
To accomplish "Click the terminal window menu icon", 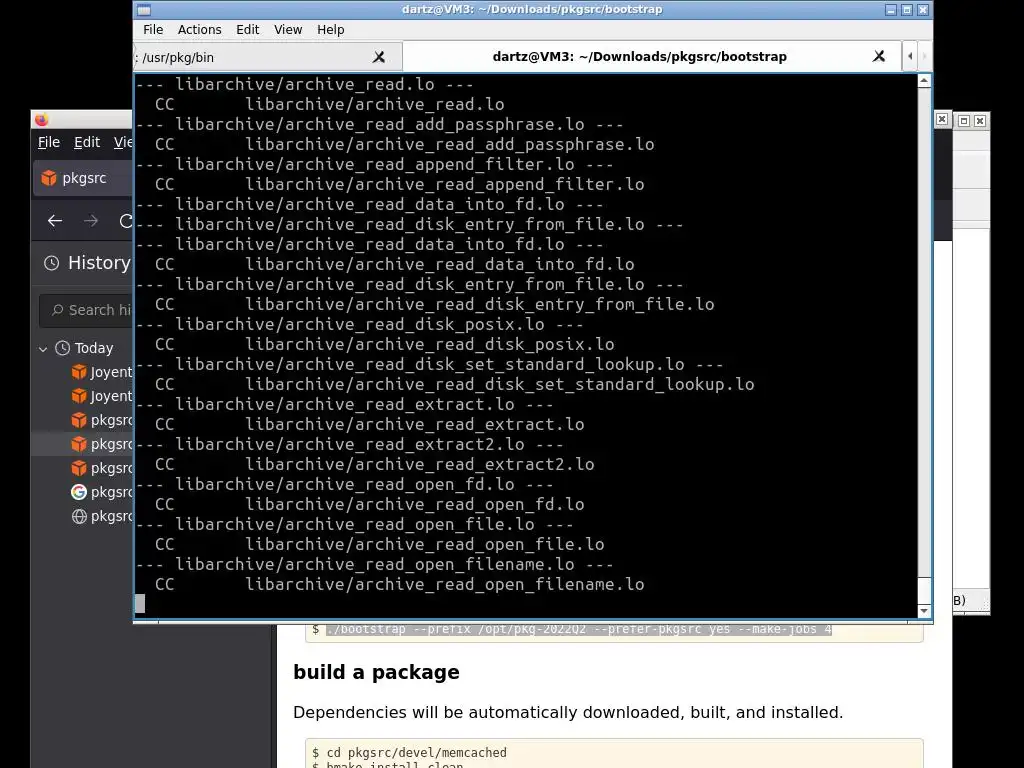I will click(144, 10).
